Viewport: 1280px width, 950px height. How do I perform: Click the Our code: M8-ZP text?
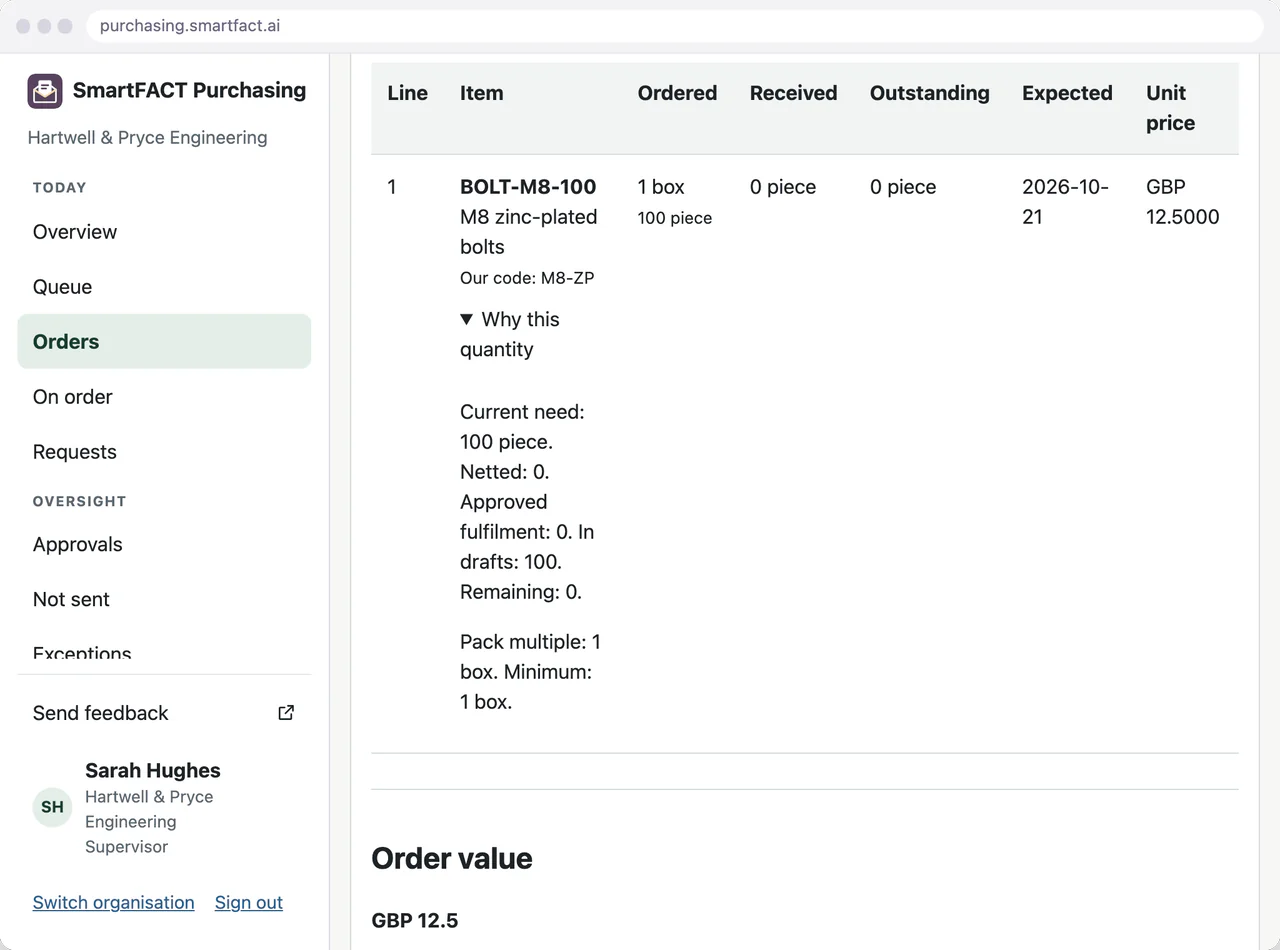(527, 278)
